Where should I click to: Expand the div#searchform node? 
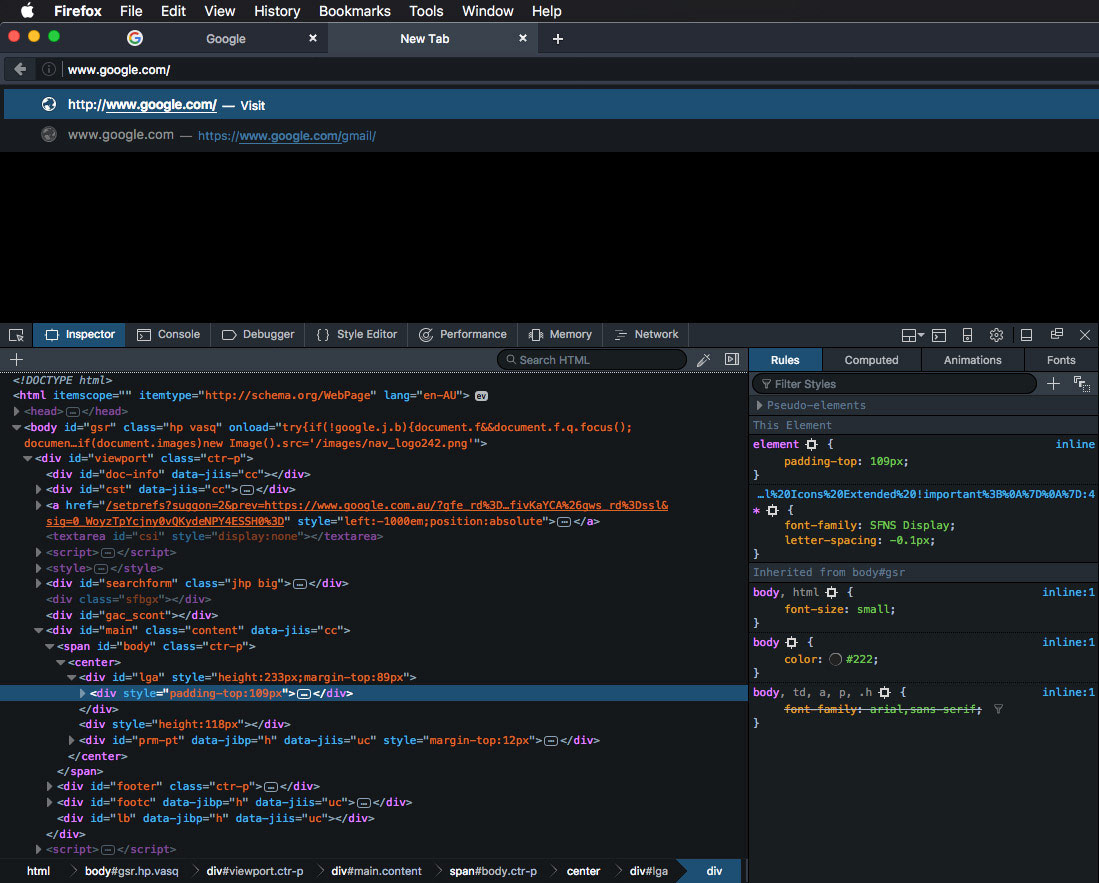pyautogui.click(x=39, y=583)
